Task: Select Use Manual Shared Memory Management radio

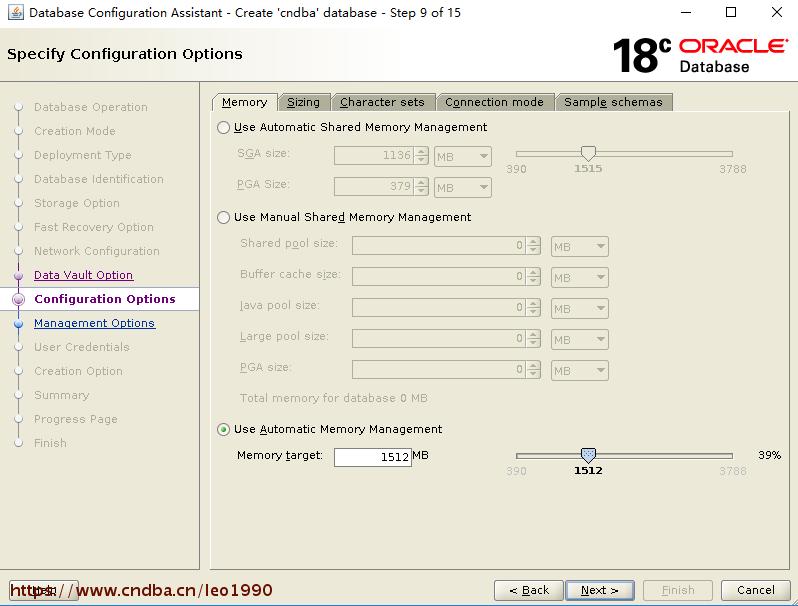Action: [x=223, y=217]
